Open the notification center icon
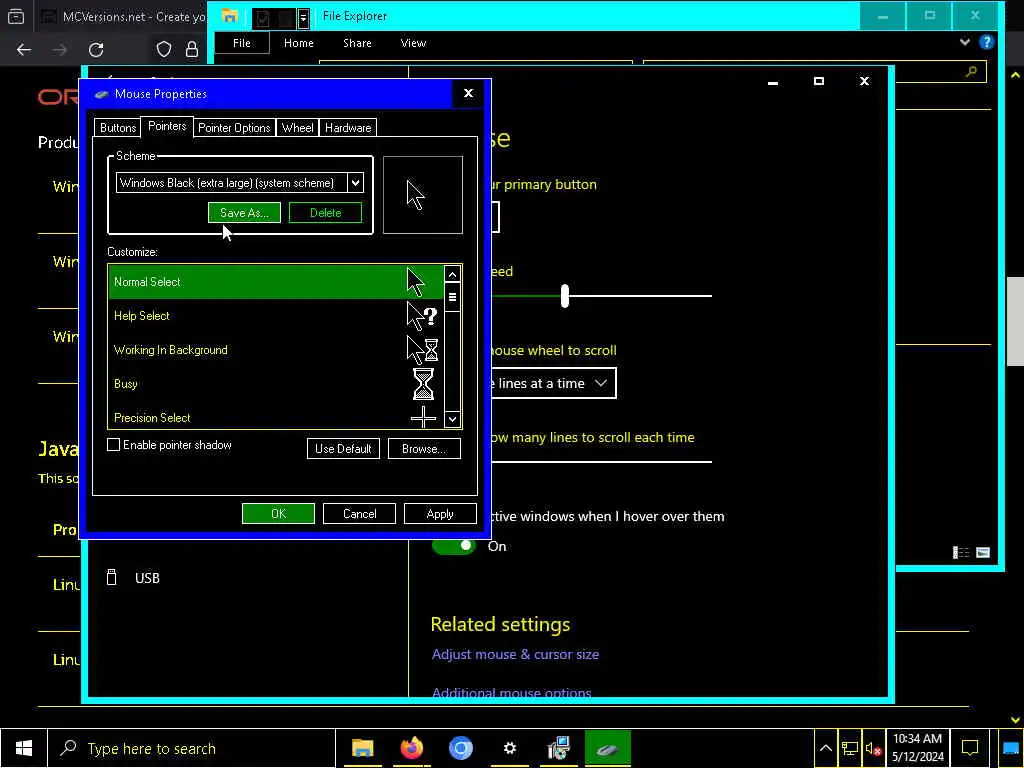 pyautogui.click(x=970, y=748)
